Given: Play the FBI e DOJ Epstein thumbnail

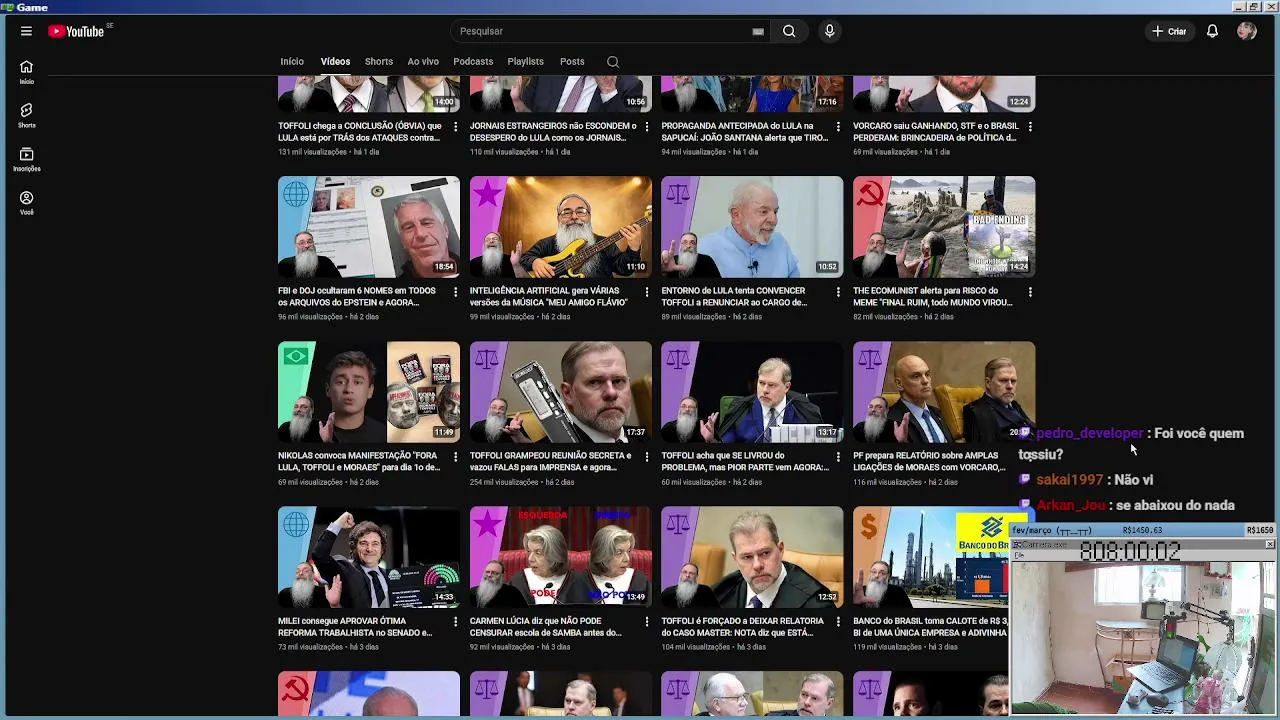Looking at the screenshot, I should click(369, 227).
